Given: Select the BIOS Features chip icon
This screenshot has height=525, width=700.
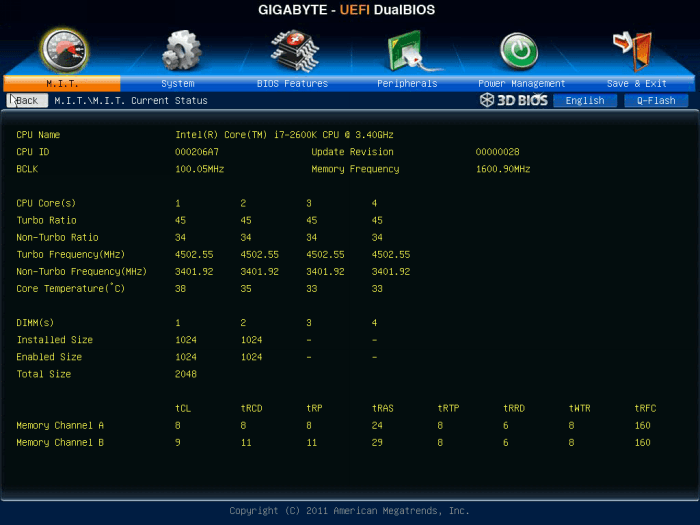Looking at the screenshot, I should (x=295, y=51).
